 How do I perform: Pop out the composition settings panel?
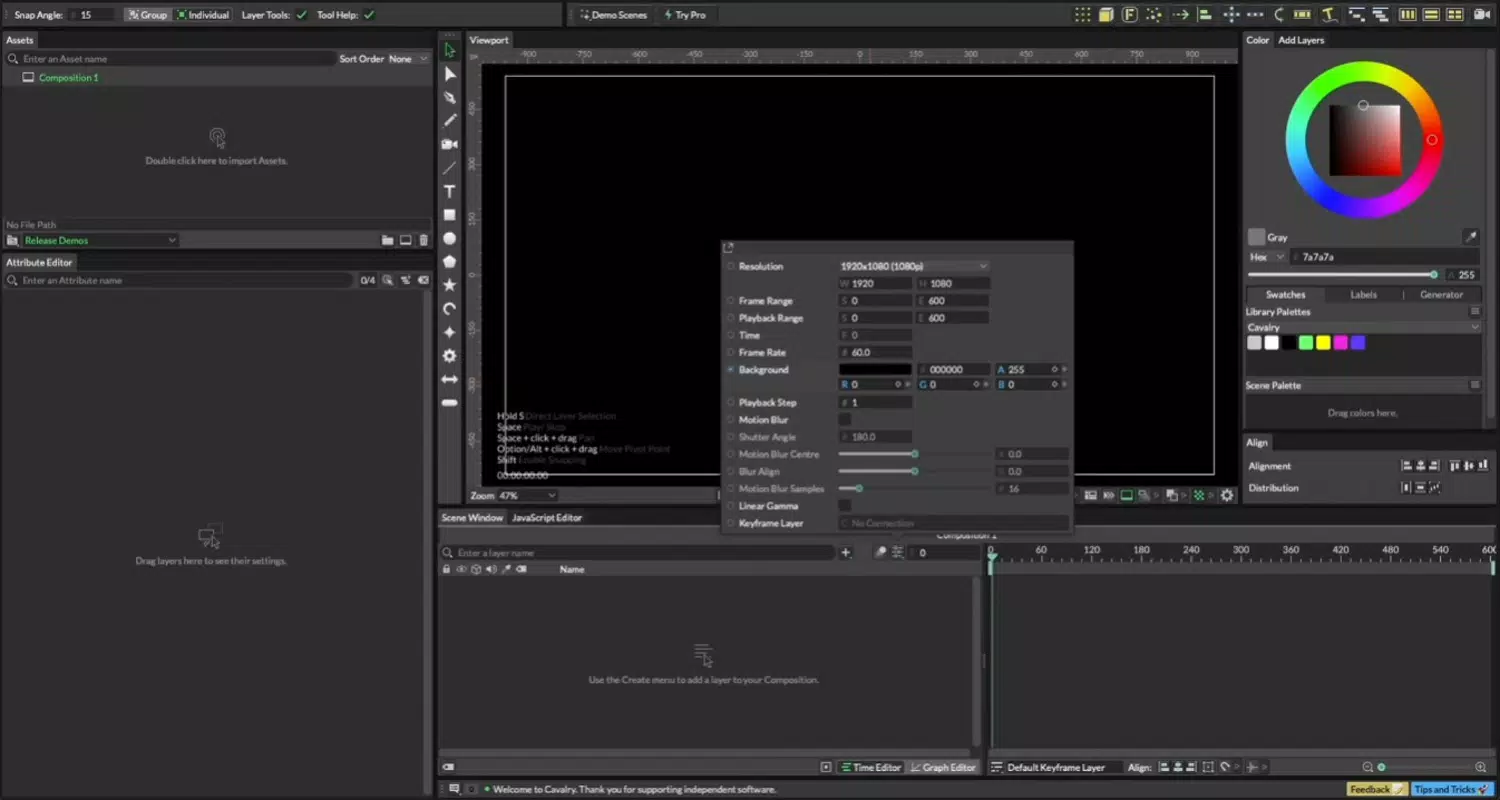728,248
